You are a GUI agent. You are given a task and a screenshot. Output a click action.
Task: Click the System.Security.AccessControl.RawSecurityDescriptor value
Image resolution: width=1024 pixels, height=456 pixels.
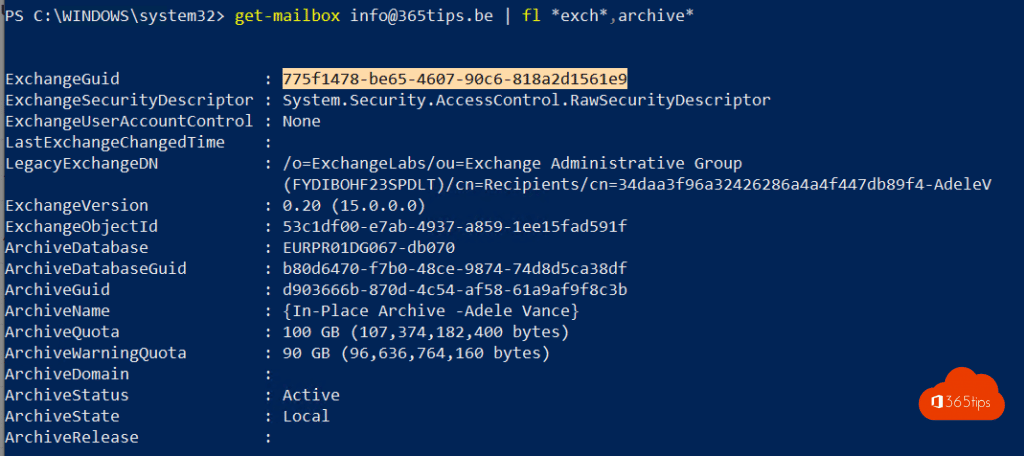pos(526,100)
